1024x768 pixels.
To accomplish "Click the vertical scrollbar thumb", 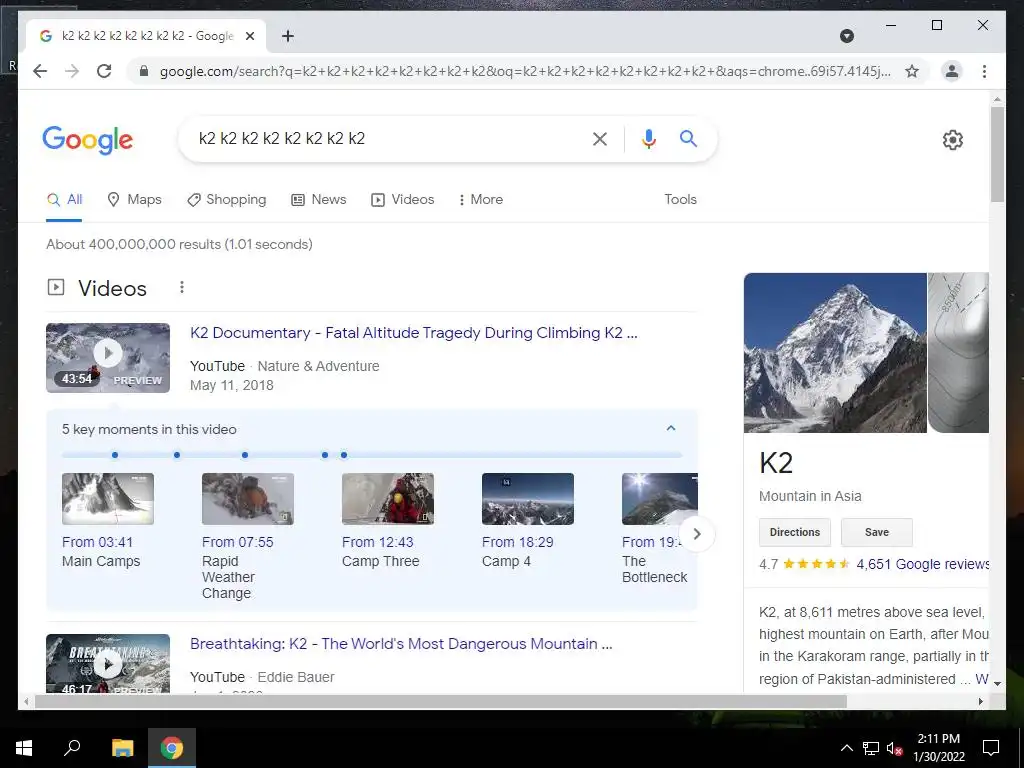I will pyautogui.click(x=997, y=154).
